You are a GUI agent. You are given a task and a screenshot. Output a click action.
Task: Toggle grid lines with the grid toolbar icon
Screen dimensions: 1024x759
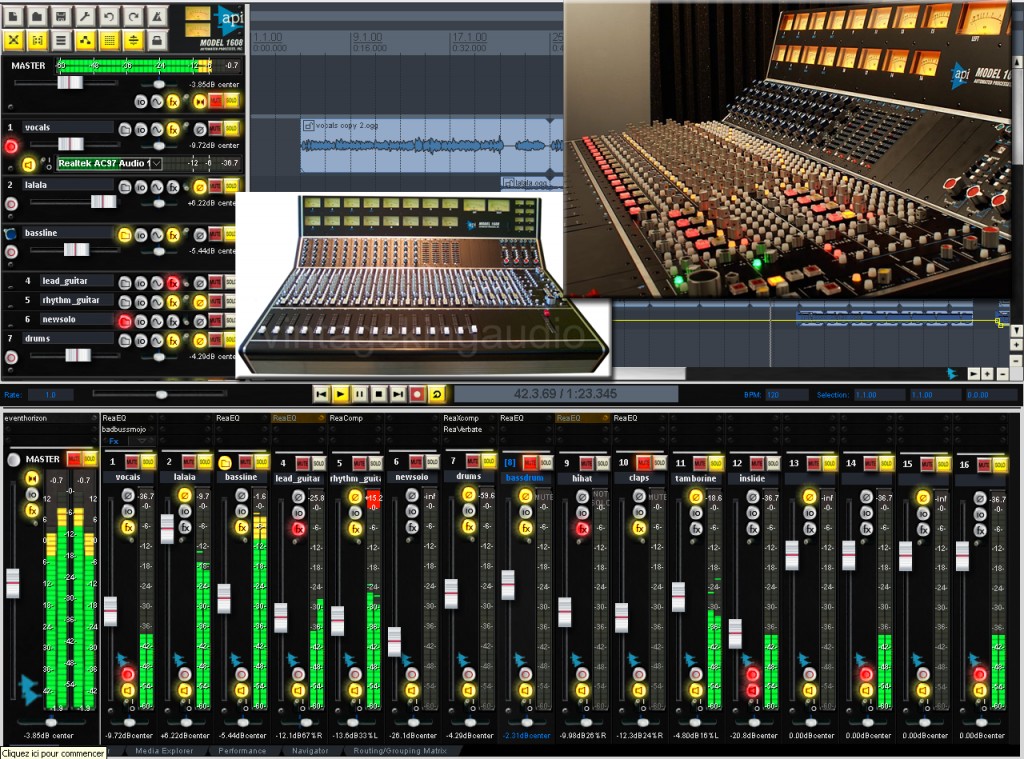(109, 40)
